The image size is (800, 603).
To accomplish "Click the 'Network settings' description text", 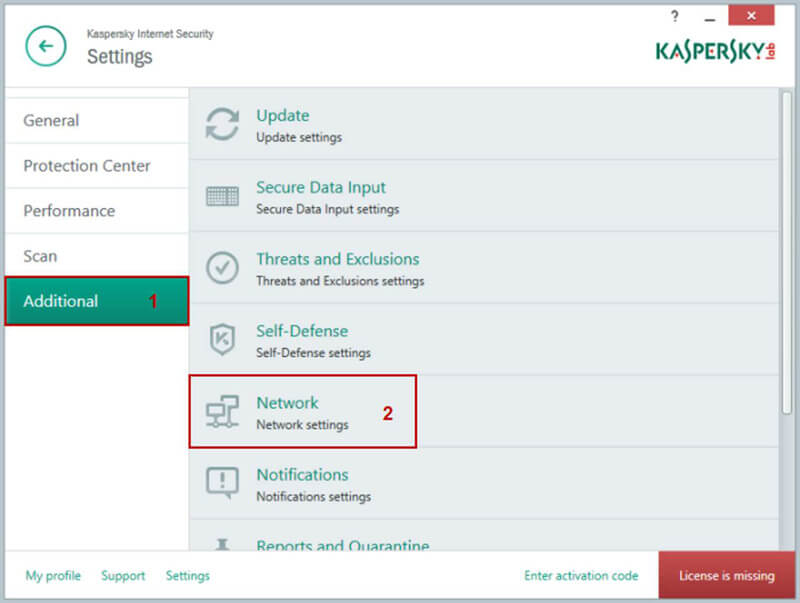I will pyautogui.click(x=303, y=425).
